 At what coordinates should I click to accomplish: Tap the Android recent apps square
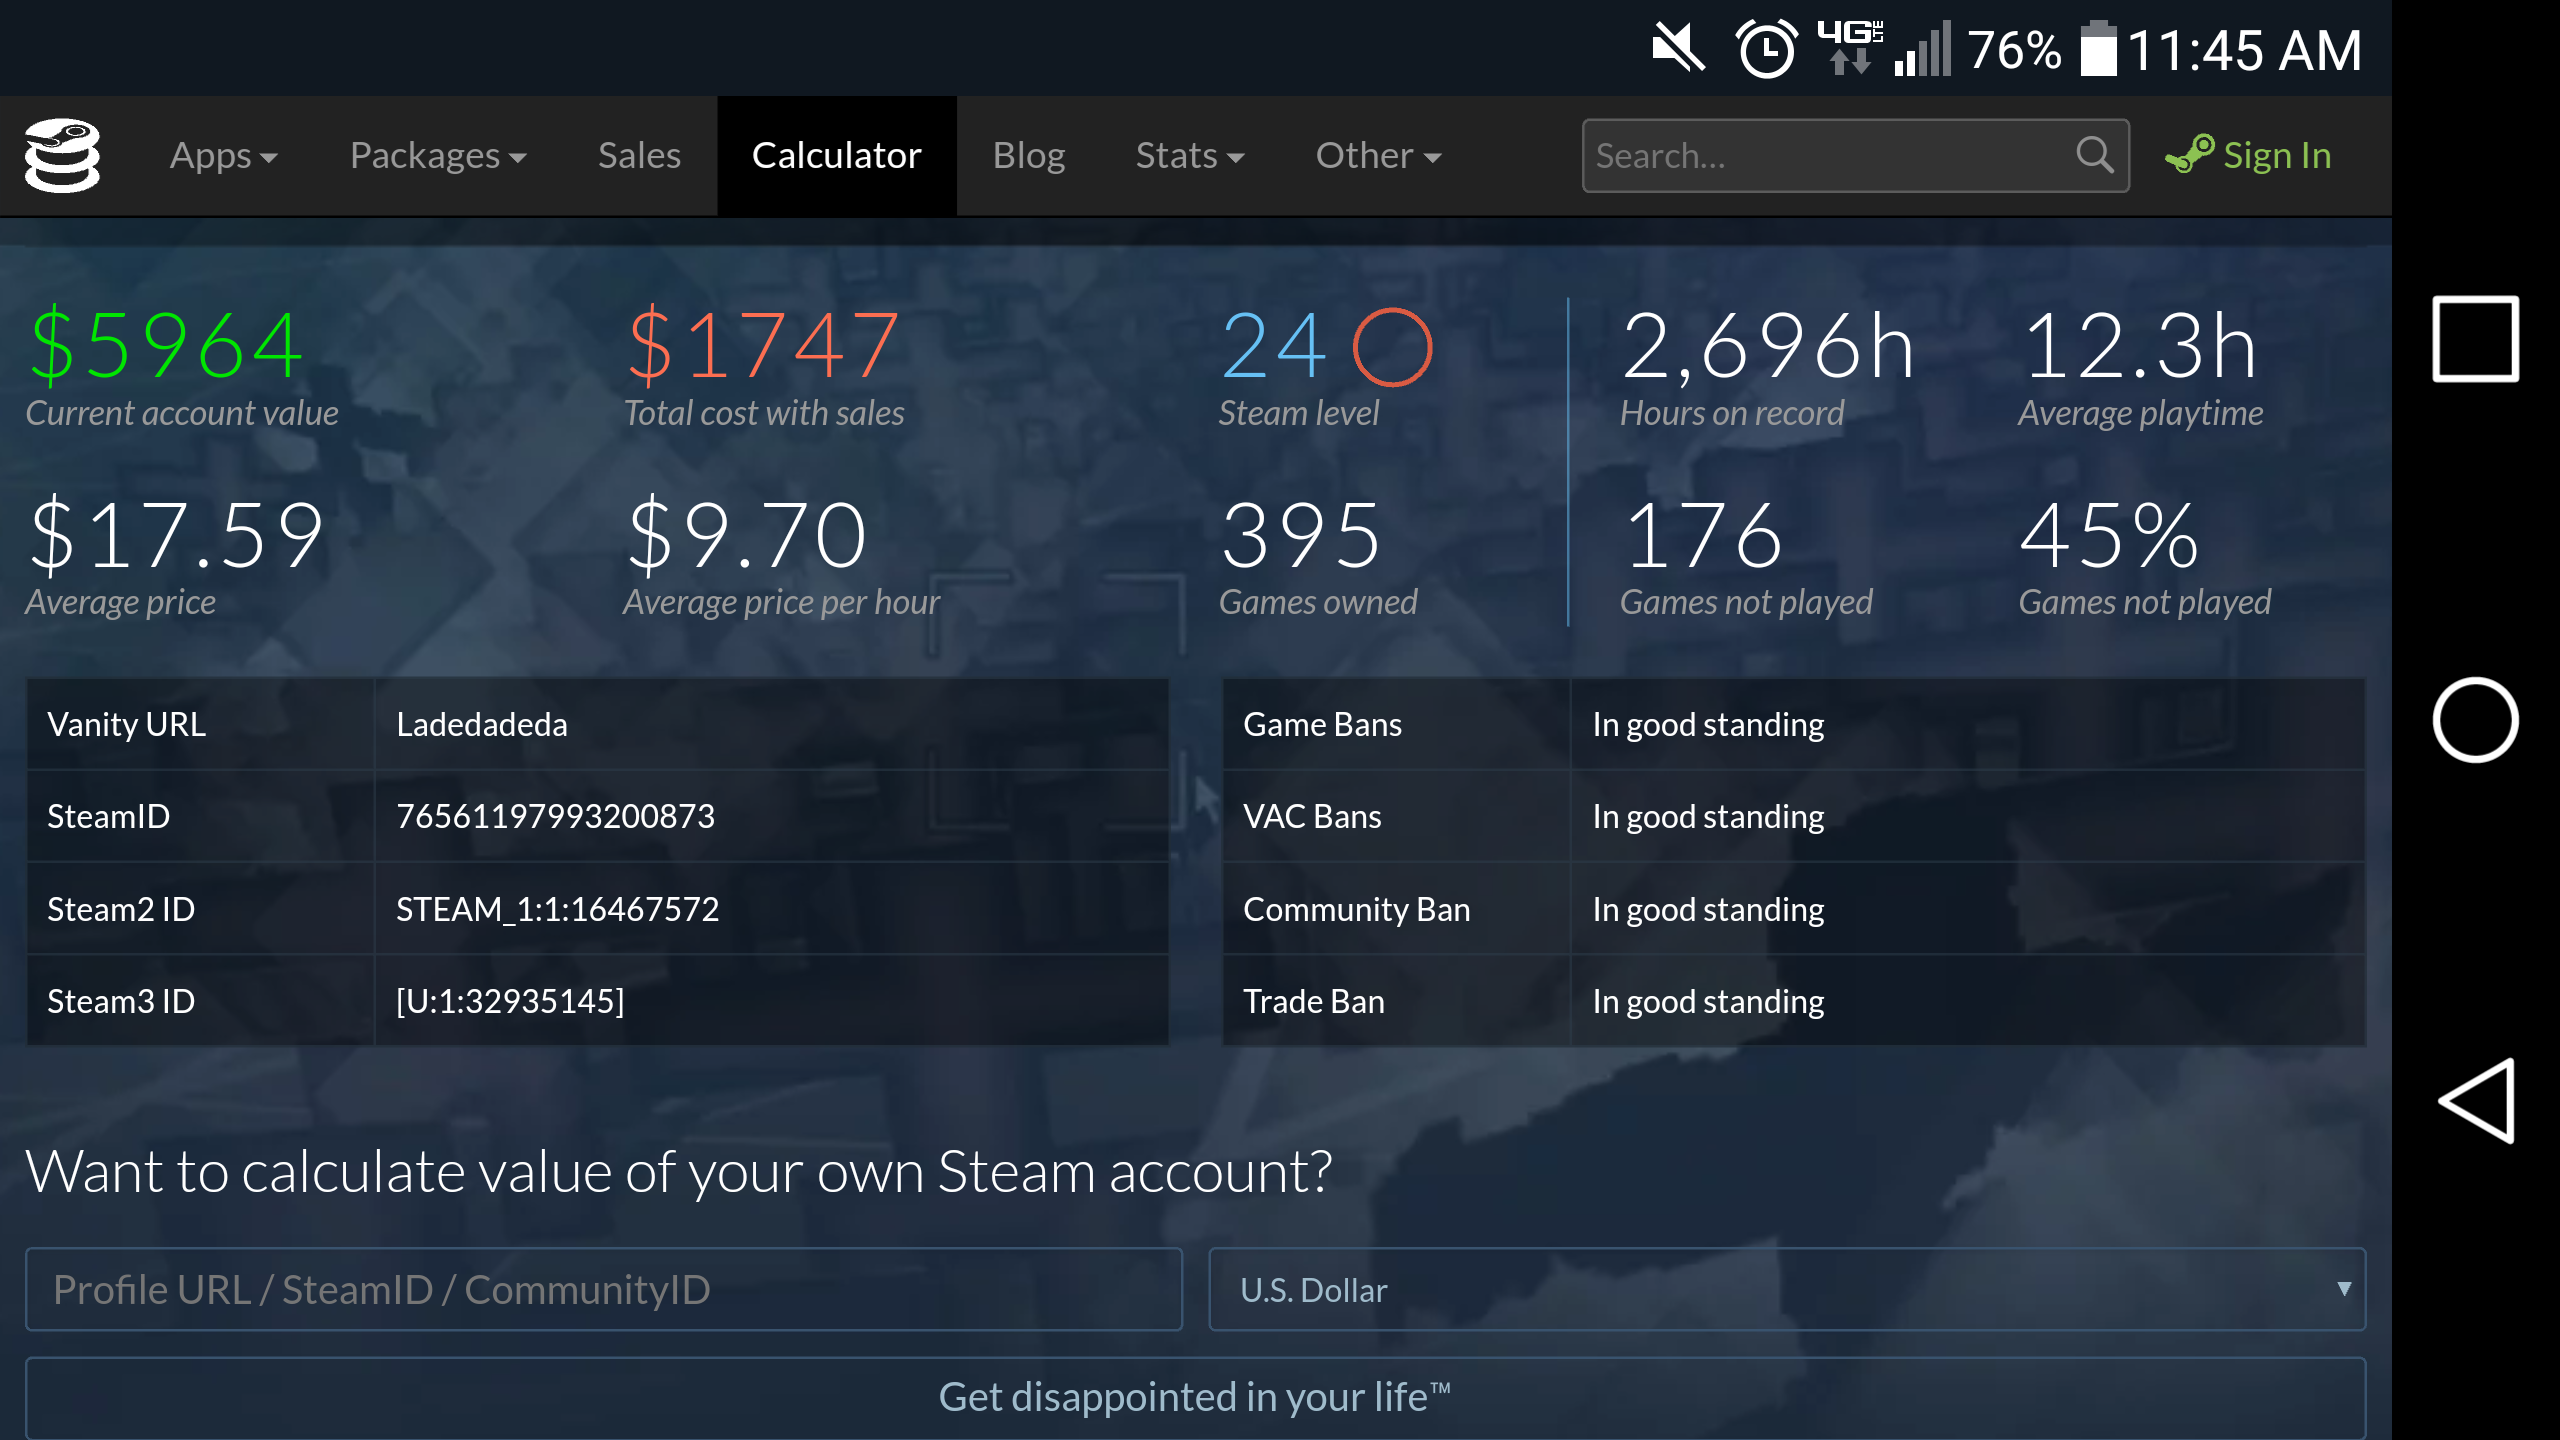pos(2475,339)
